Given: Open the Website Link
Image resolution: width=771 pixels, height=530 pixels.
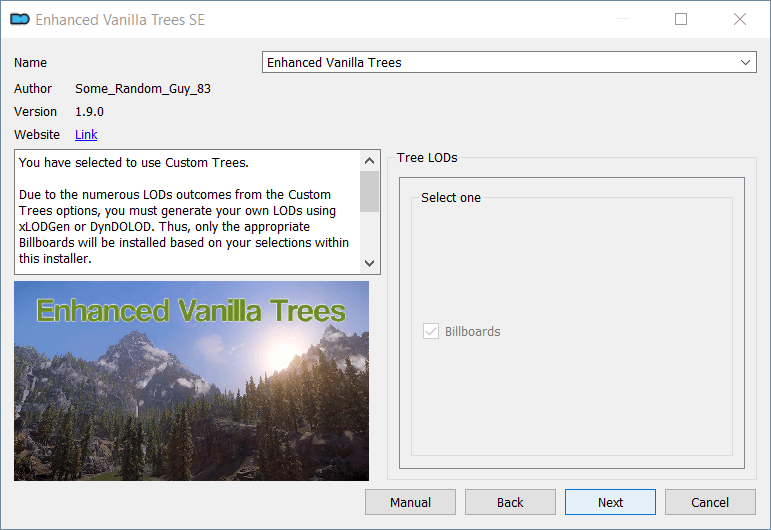Looking at the screenshot, I should coord(86,135).
